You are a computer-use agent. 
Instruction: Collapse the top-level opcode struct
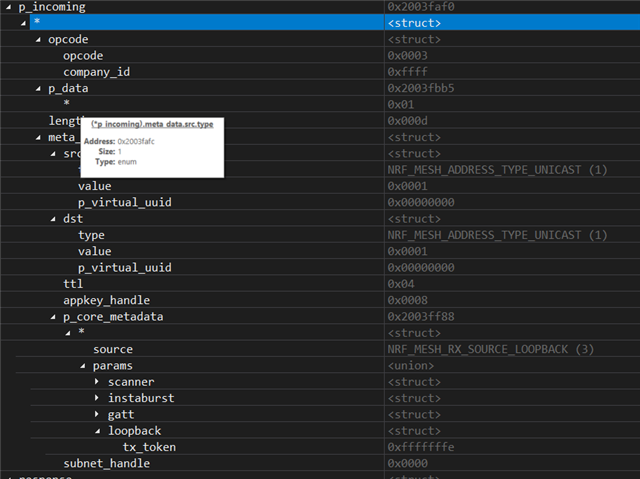38,39
